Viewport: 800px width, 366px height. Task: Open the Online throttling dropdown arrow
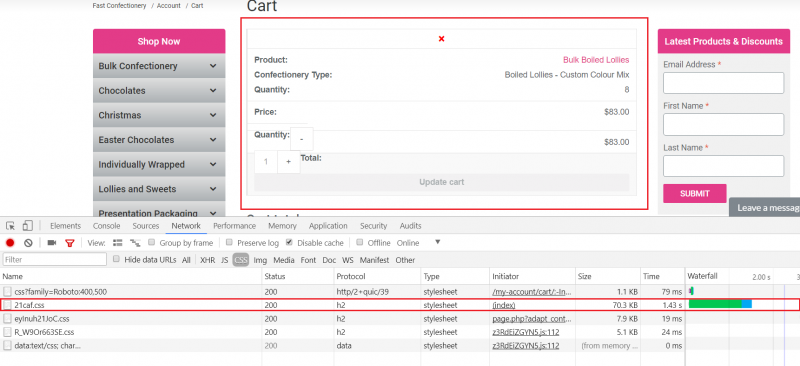click(x=437, y=242)
